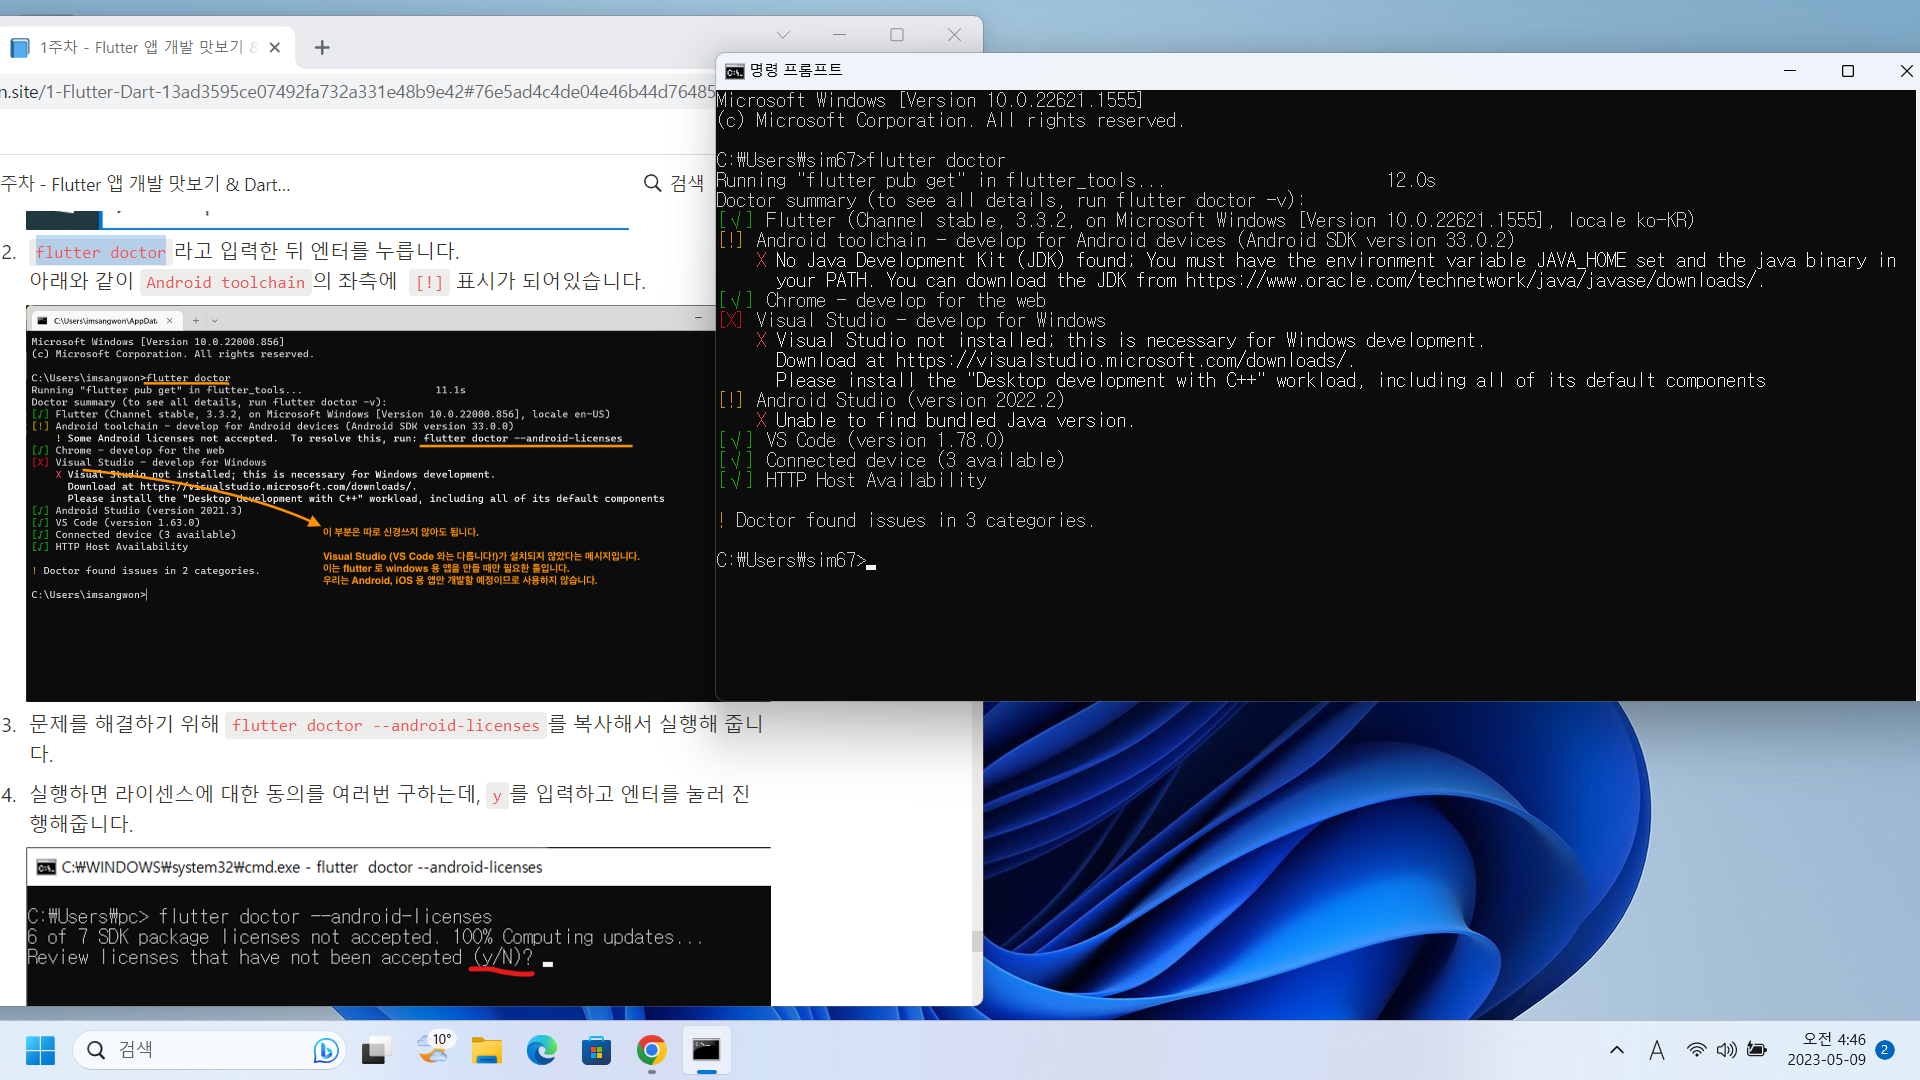Click the 'Connected device (3 available)' line

click(891, 460)
